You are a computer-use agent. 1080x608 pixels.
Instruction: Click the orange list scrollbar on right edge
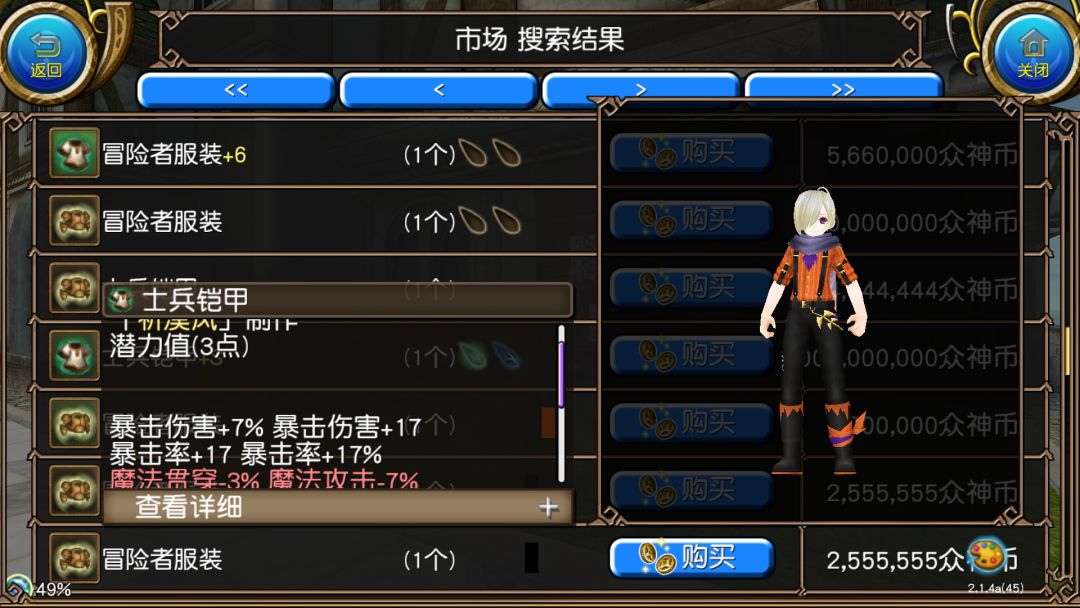(x=1066, y=350)
